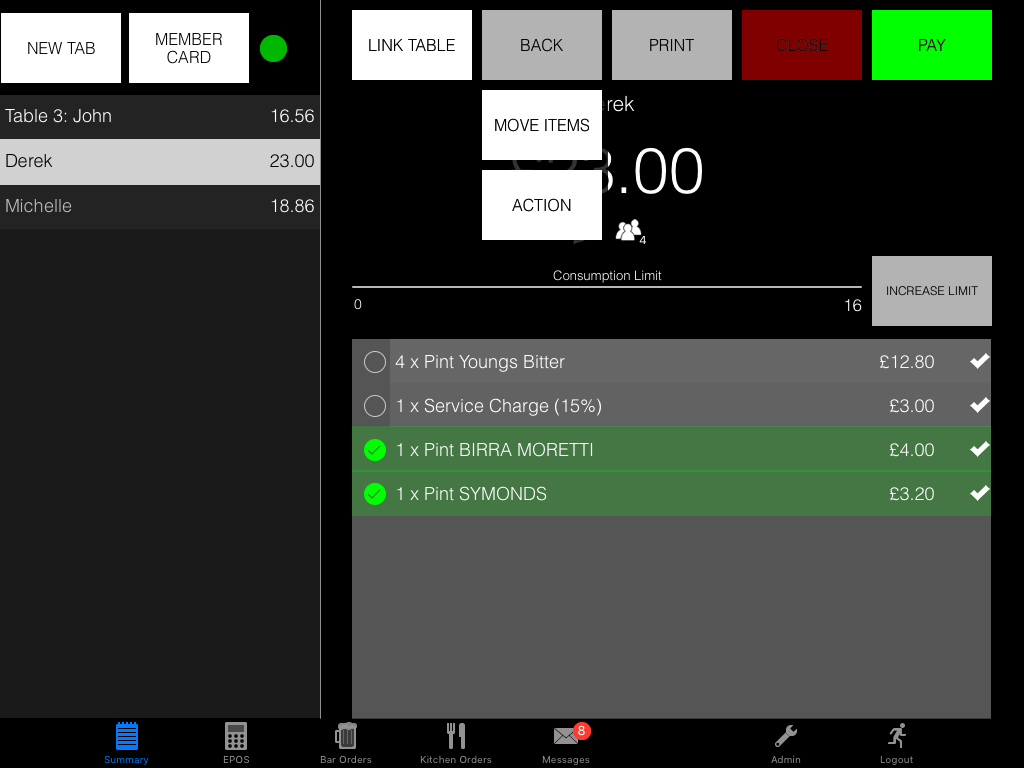Select Michelle's tab in the list
Image resolution: width=1024 pixels, height=768 pixels.
point(160,206)
